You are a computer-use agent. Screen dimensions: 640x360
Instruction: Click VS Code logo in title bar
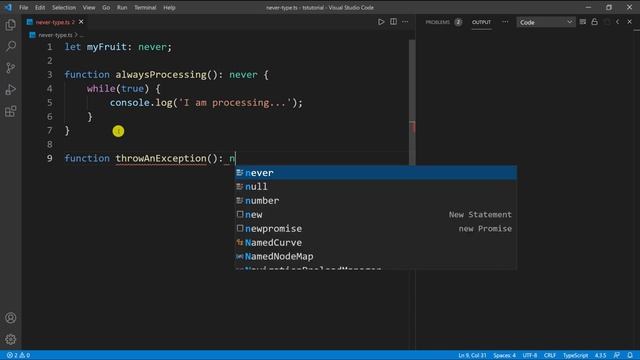point(8,7)
